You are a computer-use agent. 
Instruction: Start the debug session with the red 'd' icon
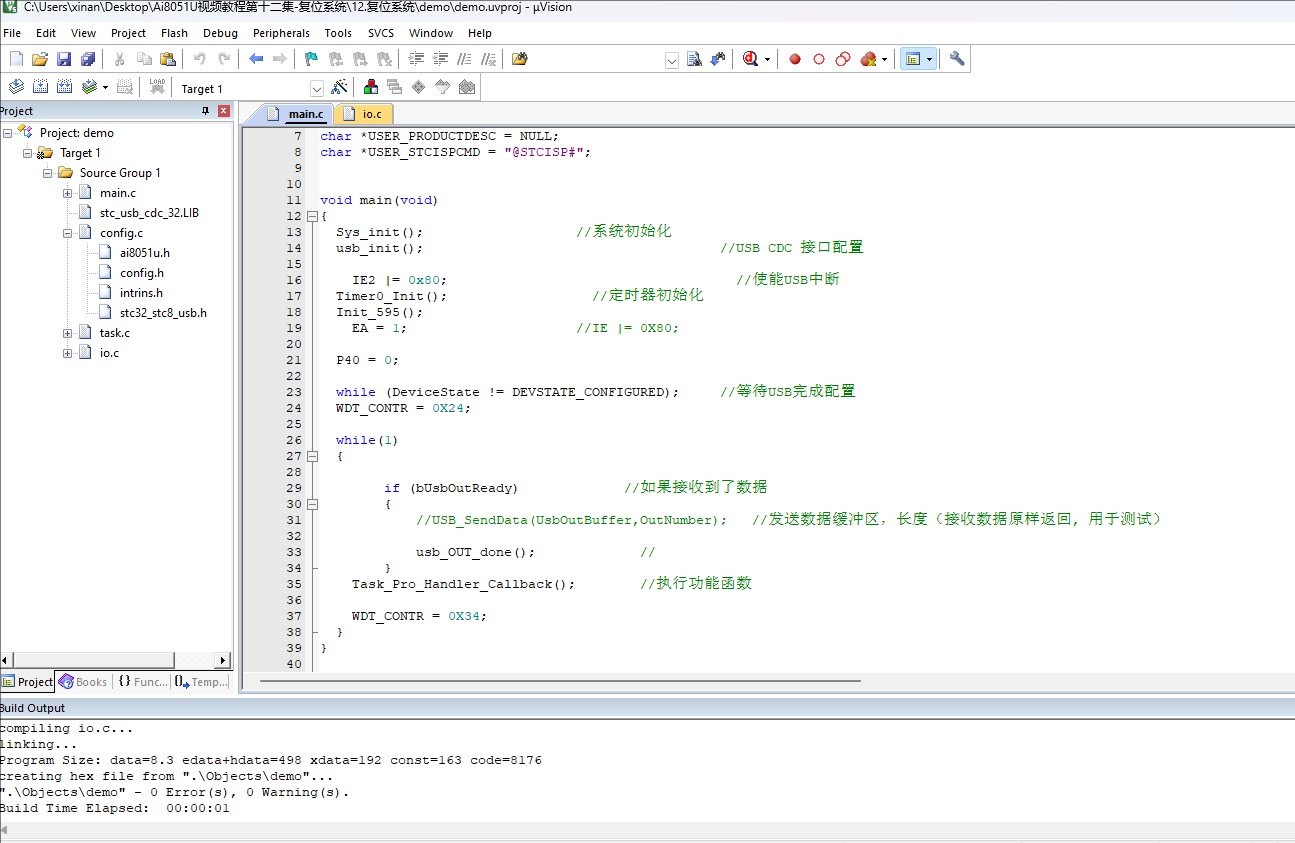pyautogui.click(x=751, y=59)
